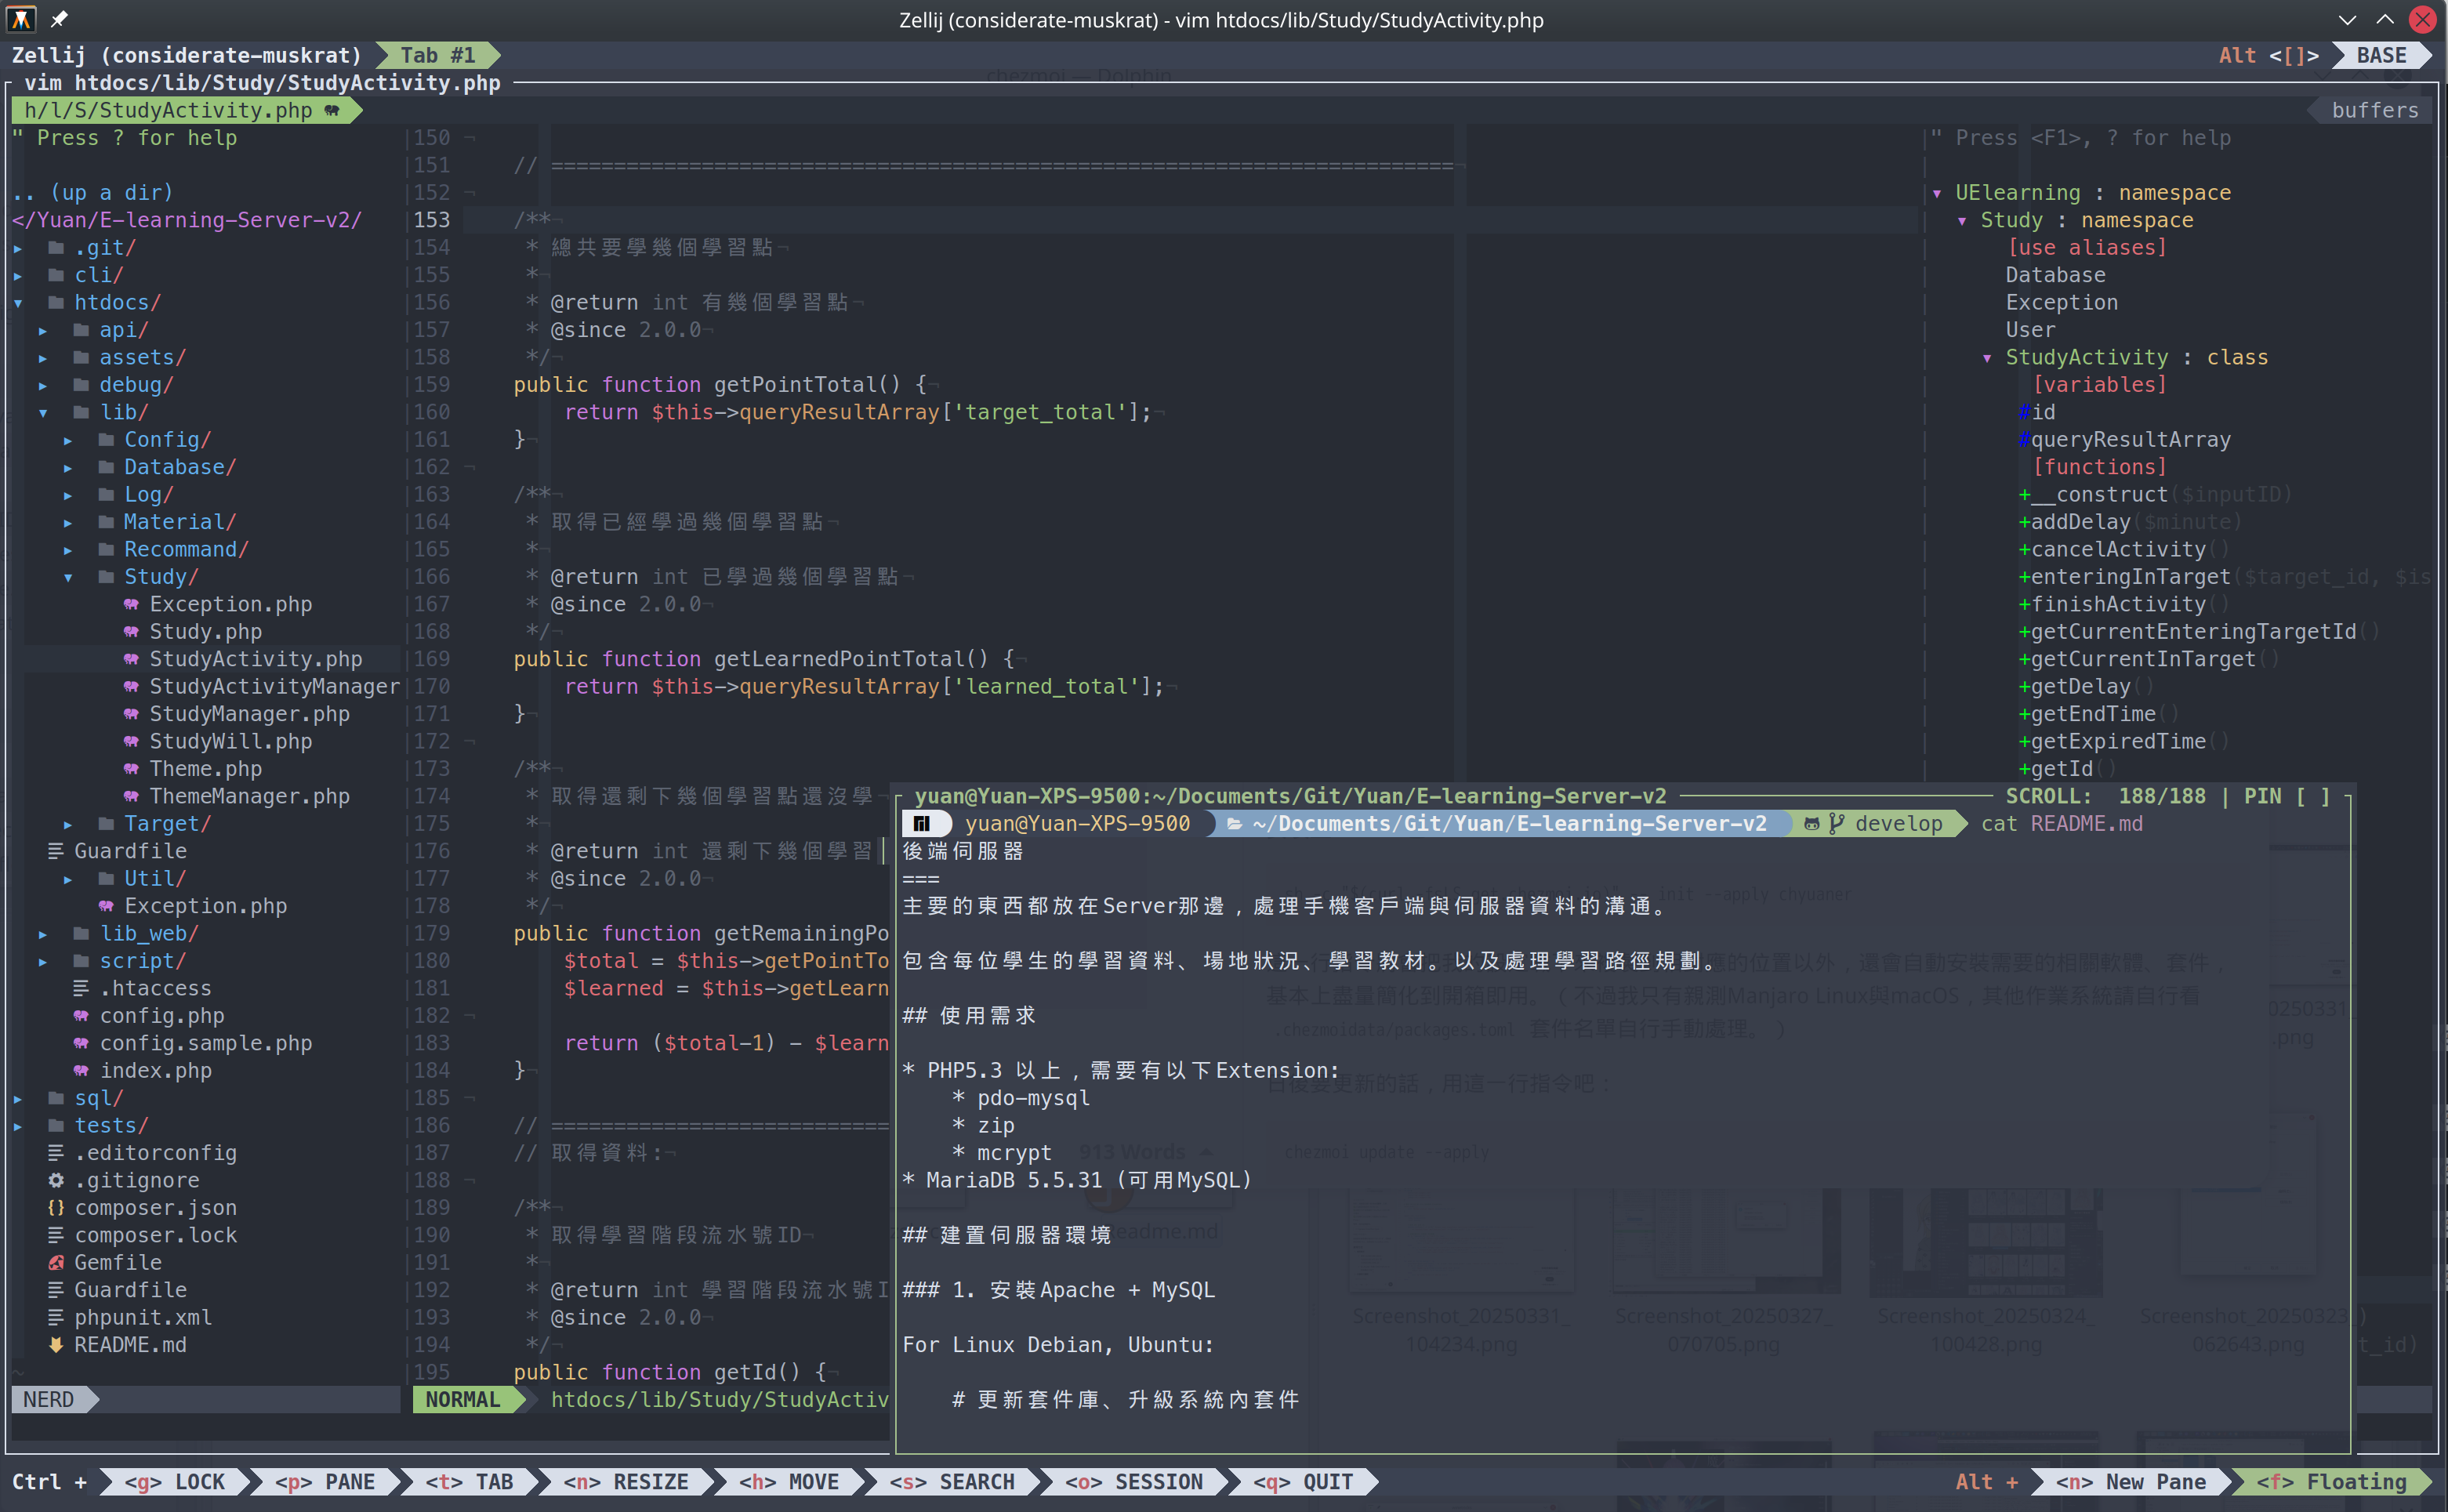Screen dimensions: 2448x1512
Task: Toggle the PIN checkbox of floating pane
Action: click(x=2312, y=796)
